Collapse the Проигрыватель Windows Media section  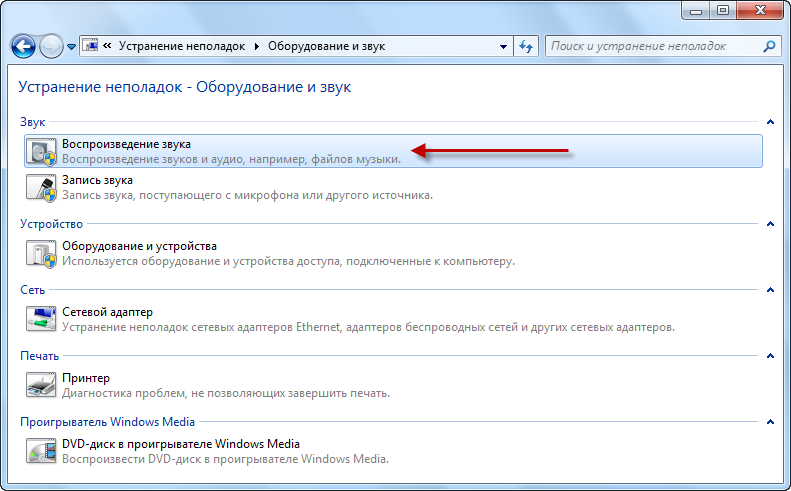click(769, 422)
